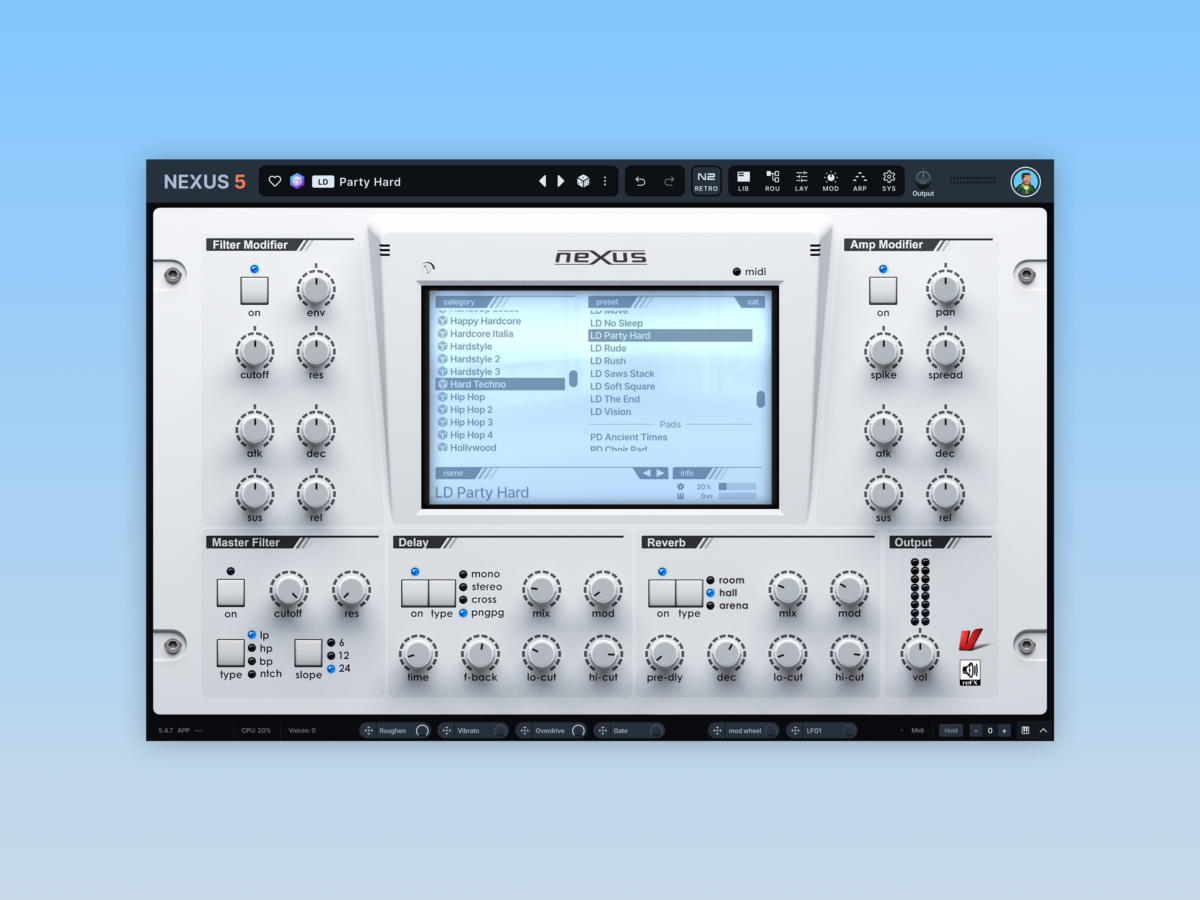Toggle the Master Filter on button
This screenshot has width=1200, height=900.
231,593
